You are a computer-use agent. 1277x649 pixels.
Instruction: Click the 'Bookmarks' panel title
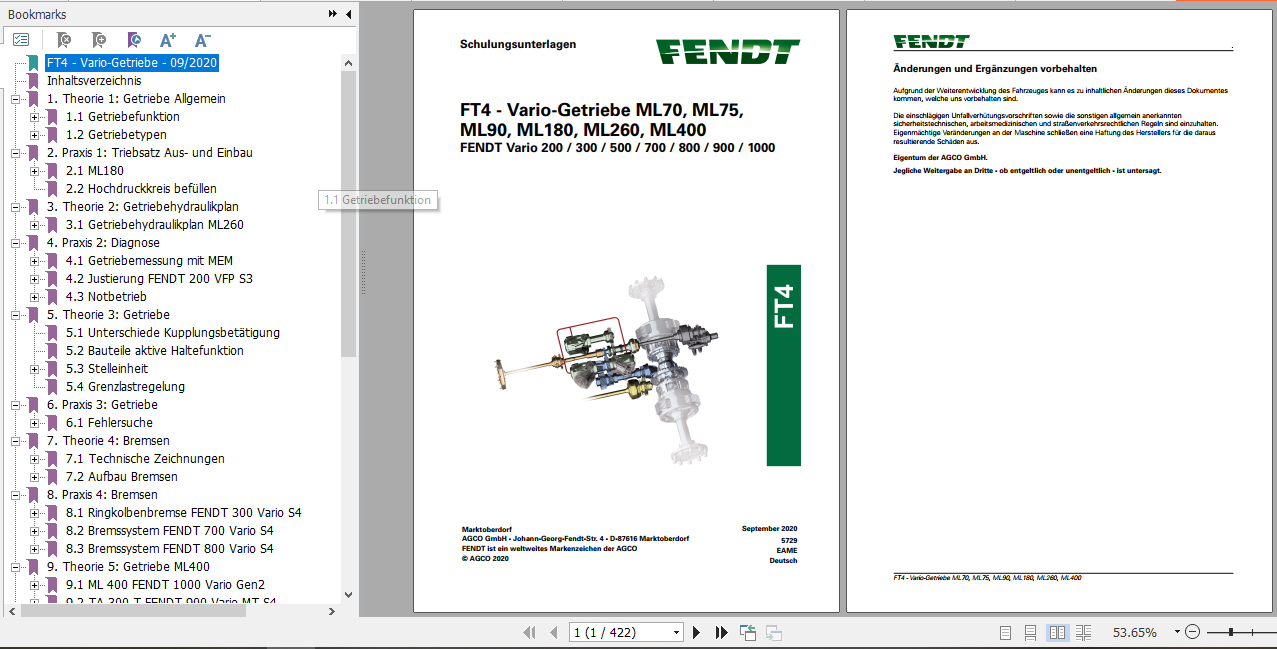tap(37, 14)
